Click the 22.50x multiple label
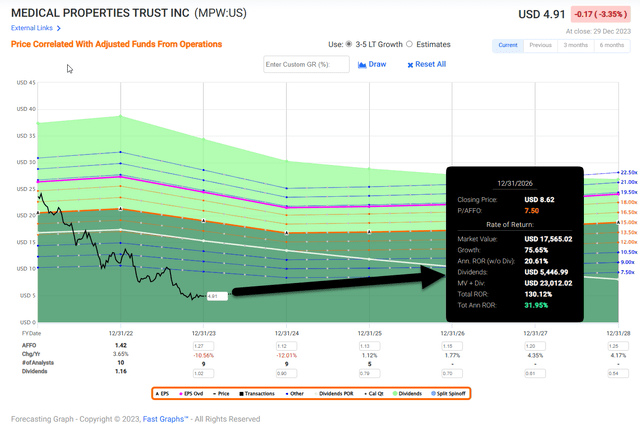Screen dimensions: 640x425 click(x=629, y=172)
